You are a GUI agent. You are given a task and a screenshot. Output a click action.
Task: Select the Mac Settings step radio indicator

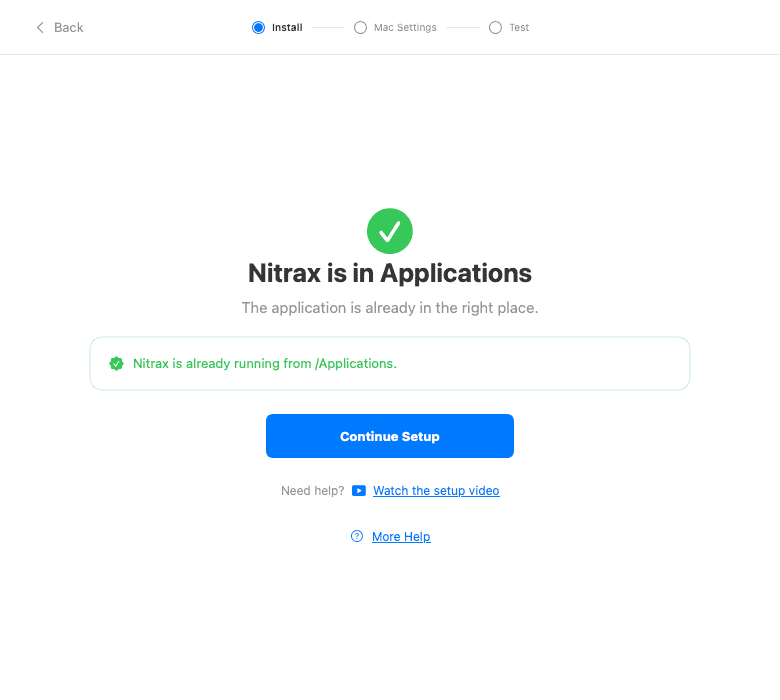tap(360, 27)
